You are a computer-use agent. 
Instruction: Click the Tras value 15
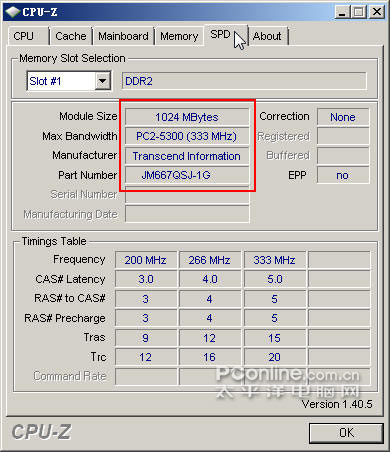click(x=274, y=338)
